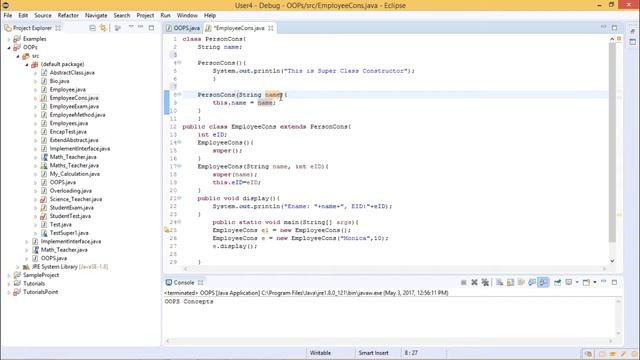Screen dimensions: 640x360
Task: Select EmployeeCons.java in Project Explorer
Action: [x=74, y=98]
